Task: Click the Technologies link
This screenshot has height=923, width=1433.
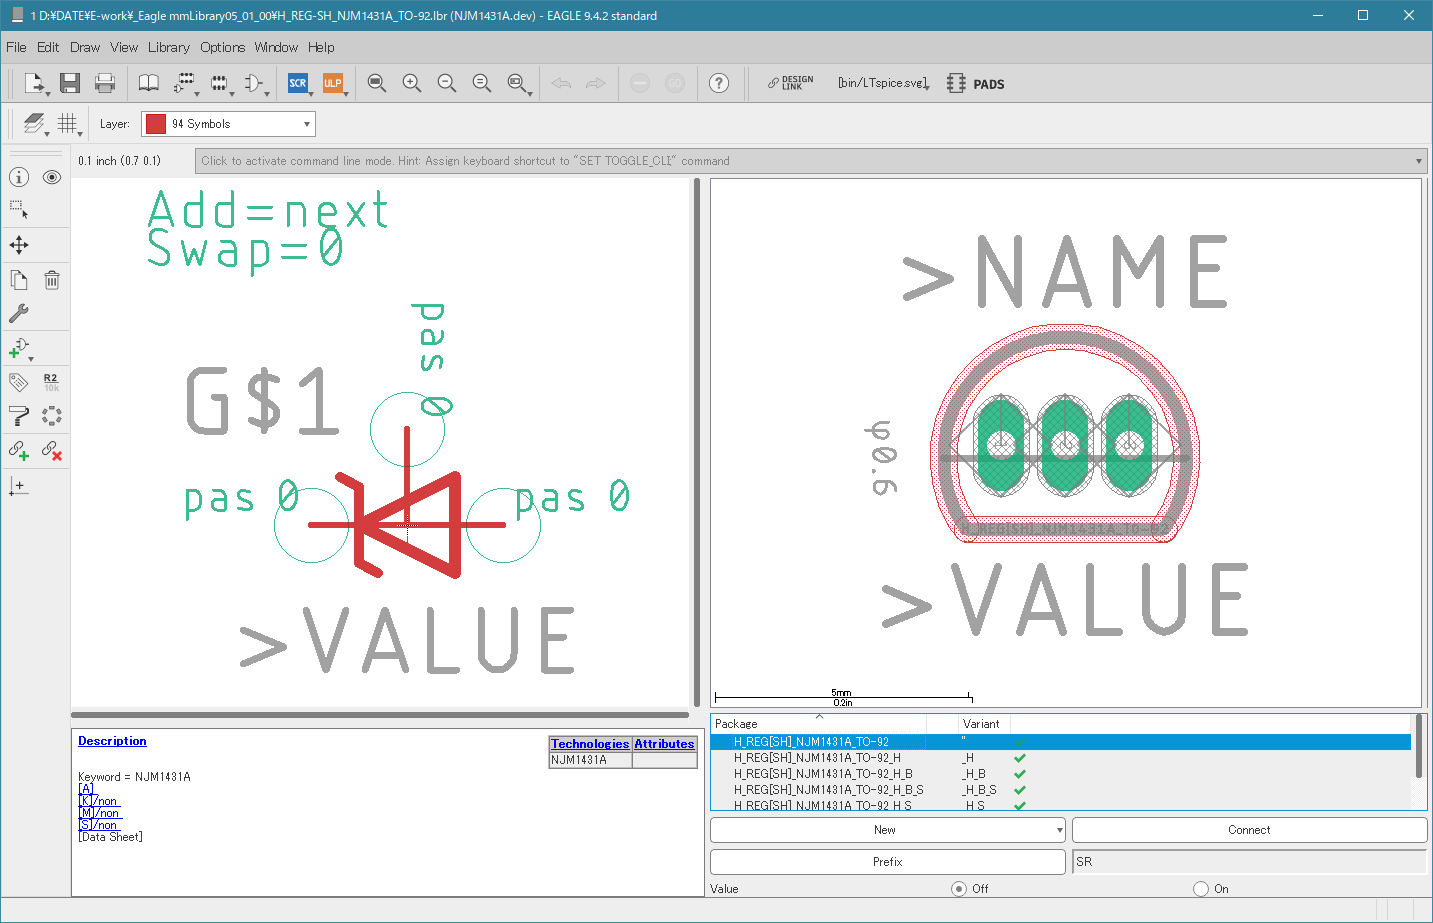Action: (590, 744)
